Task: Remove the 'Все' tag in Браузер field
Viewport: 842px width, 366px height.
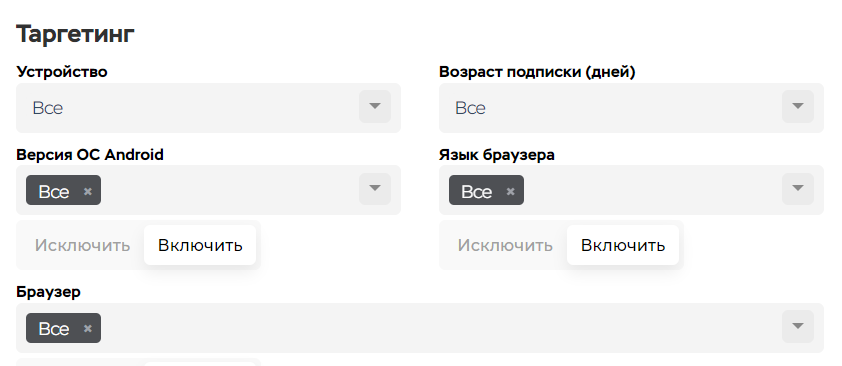Action: click(x=88, y=328)
